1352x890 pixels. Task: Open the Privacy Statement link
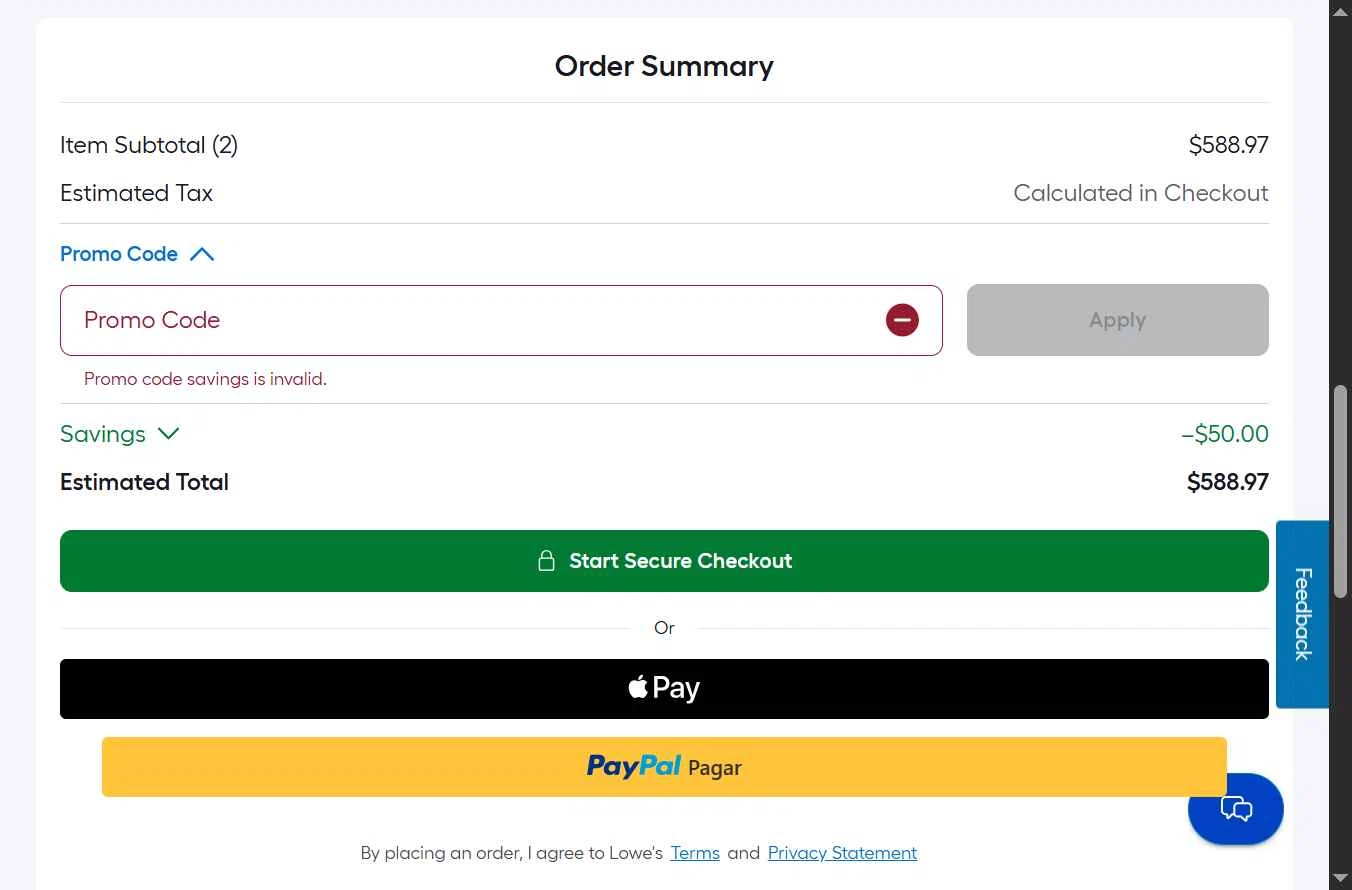(842, 853)
